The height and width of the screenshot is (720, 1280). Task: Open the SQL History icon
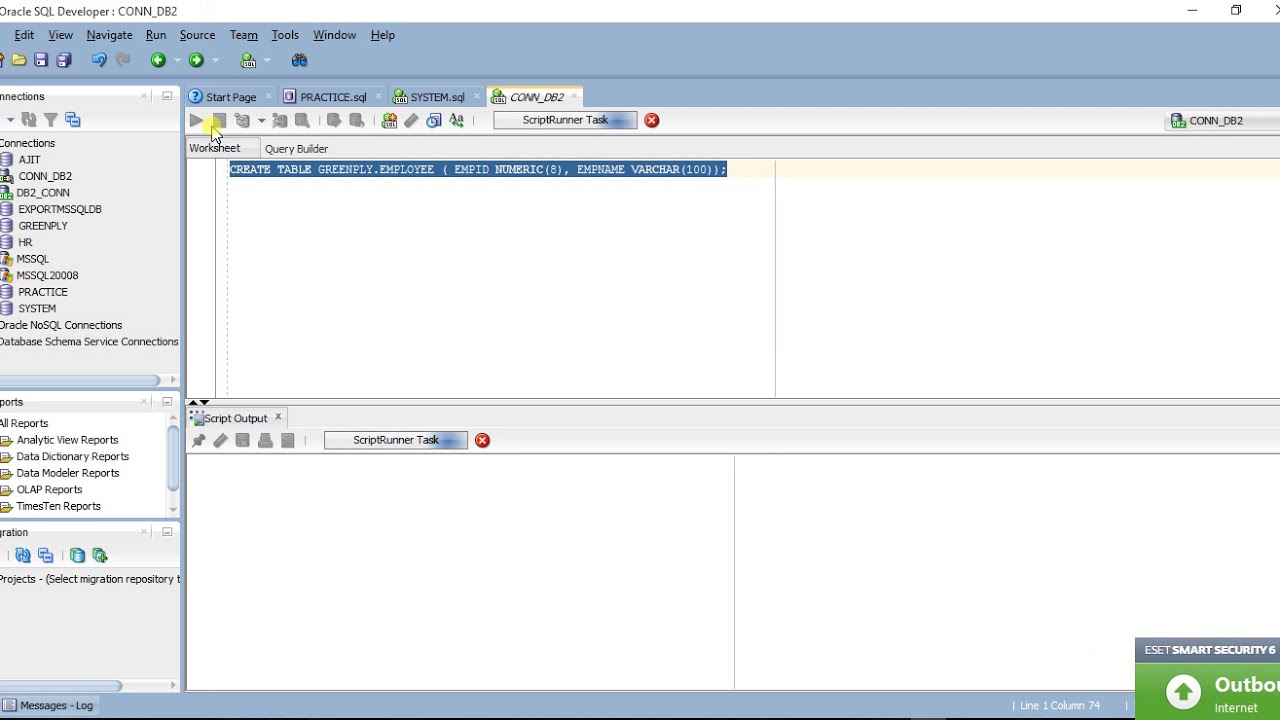pos(433,120)
